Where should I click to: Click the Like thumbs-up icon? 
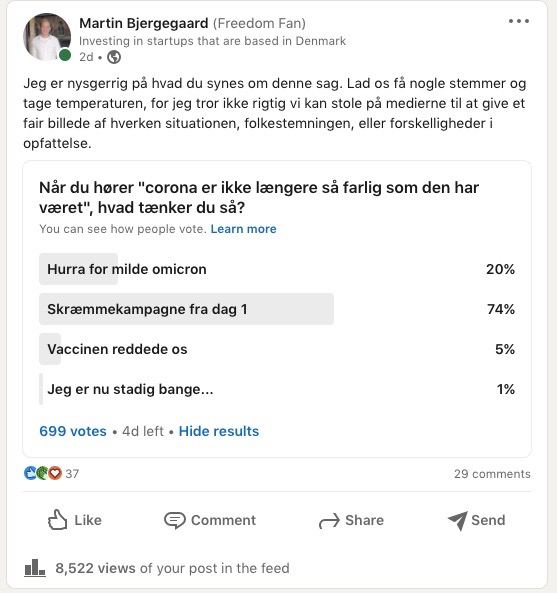[57, 520]
